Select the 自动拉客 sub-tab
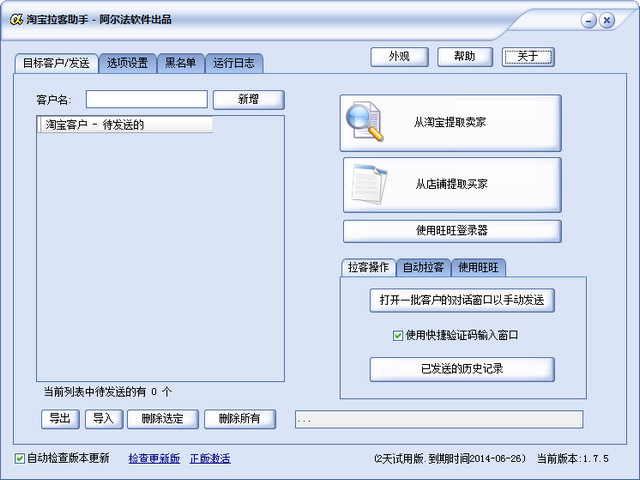This screenshot has width=640, height=480. click(423, 267)
